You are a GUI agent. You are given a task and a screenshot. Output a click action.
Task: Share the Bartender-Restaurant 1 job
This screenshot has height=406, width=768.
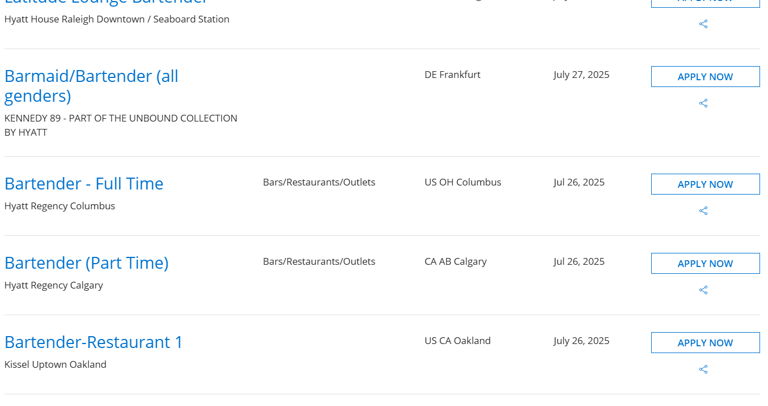pos(703,369)
